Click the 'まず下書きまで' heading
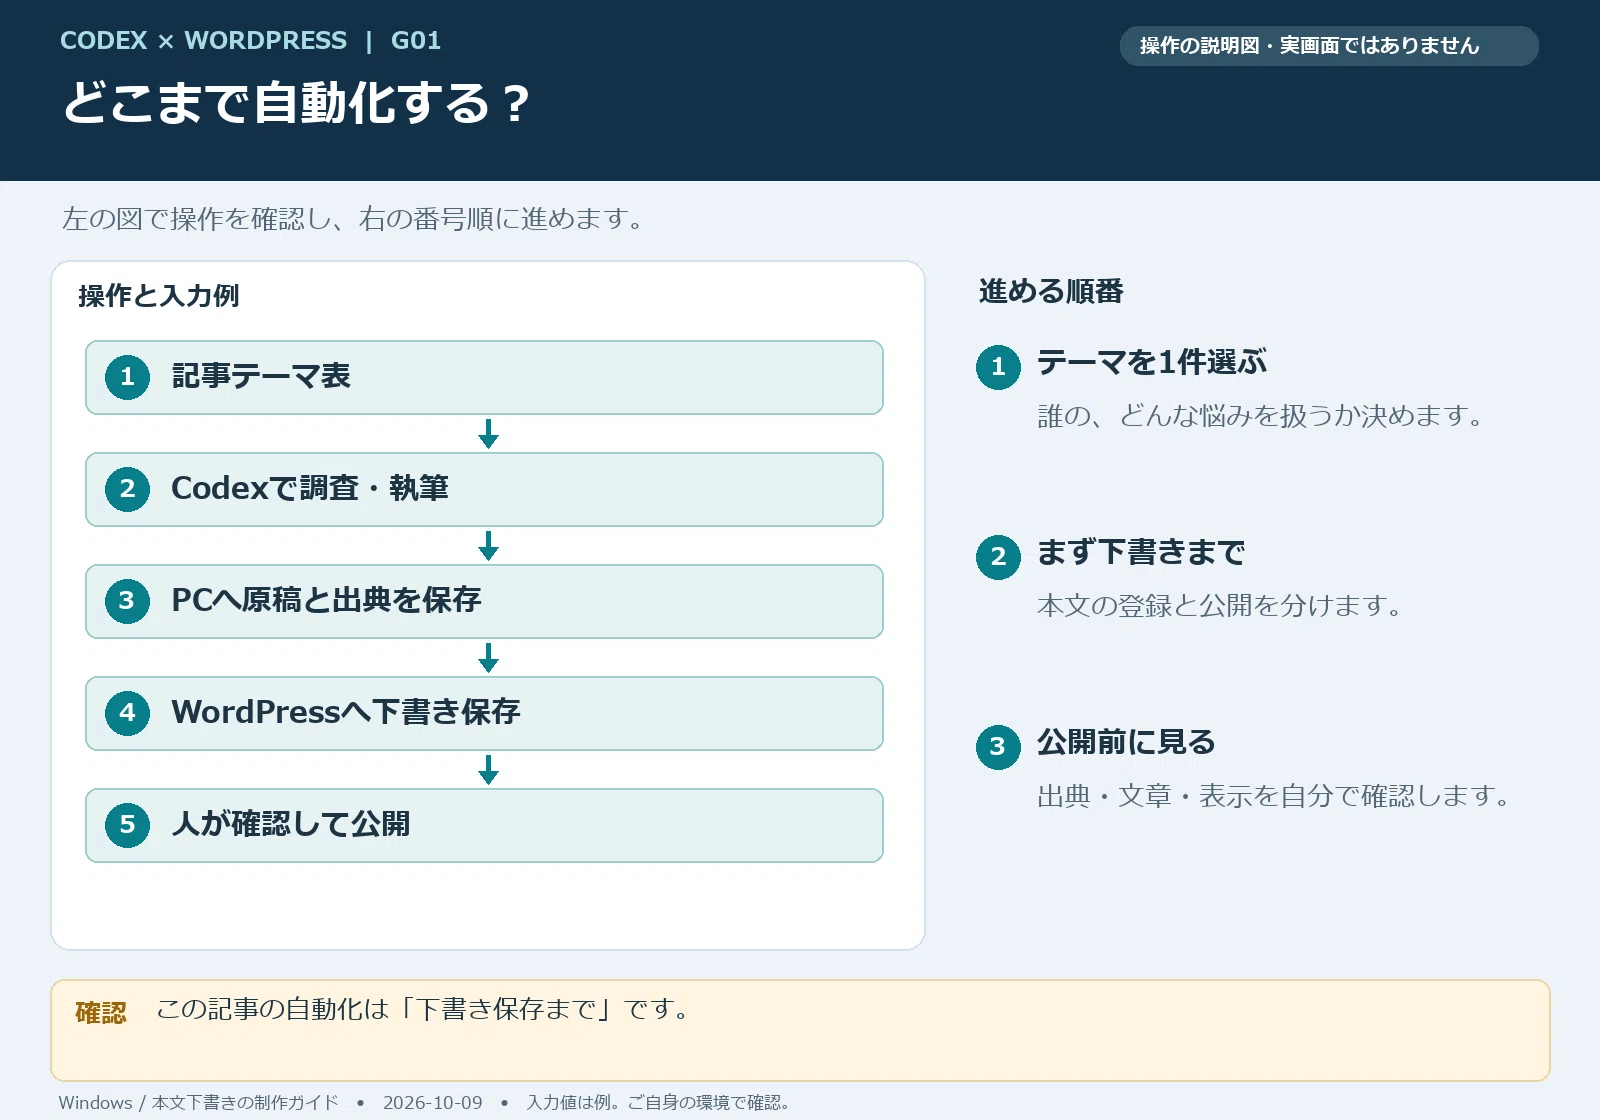This screenshot has width=1600, height=1120. 1141,552
